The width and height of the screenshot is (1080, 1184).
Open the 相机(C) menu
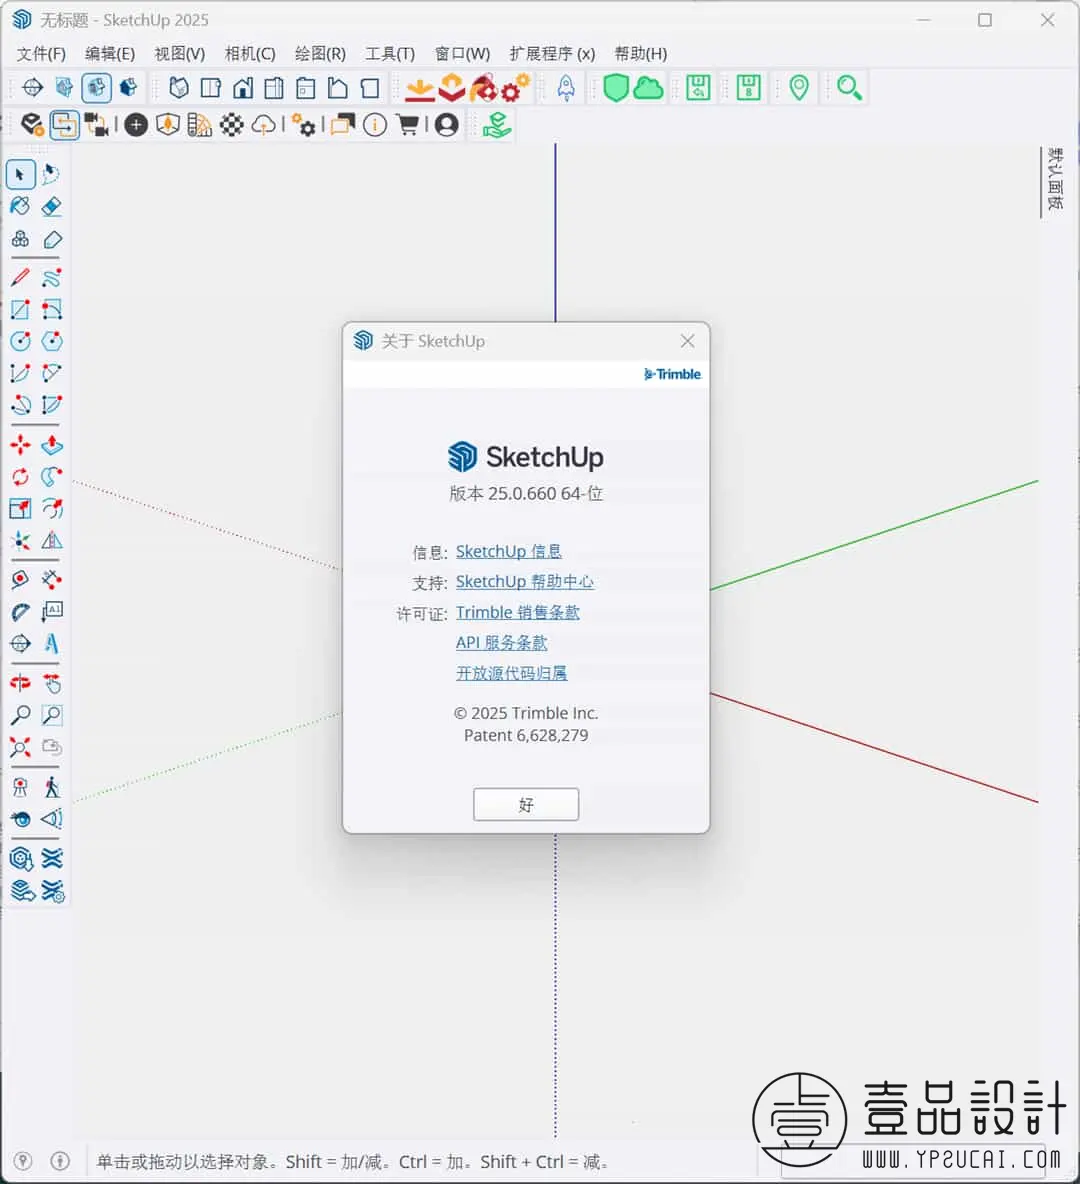point(250,54)
